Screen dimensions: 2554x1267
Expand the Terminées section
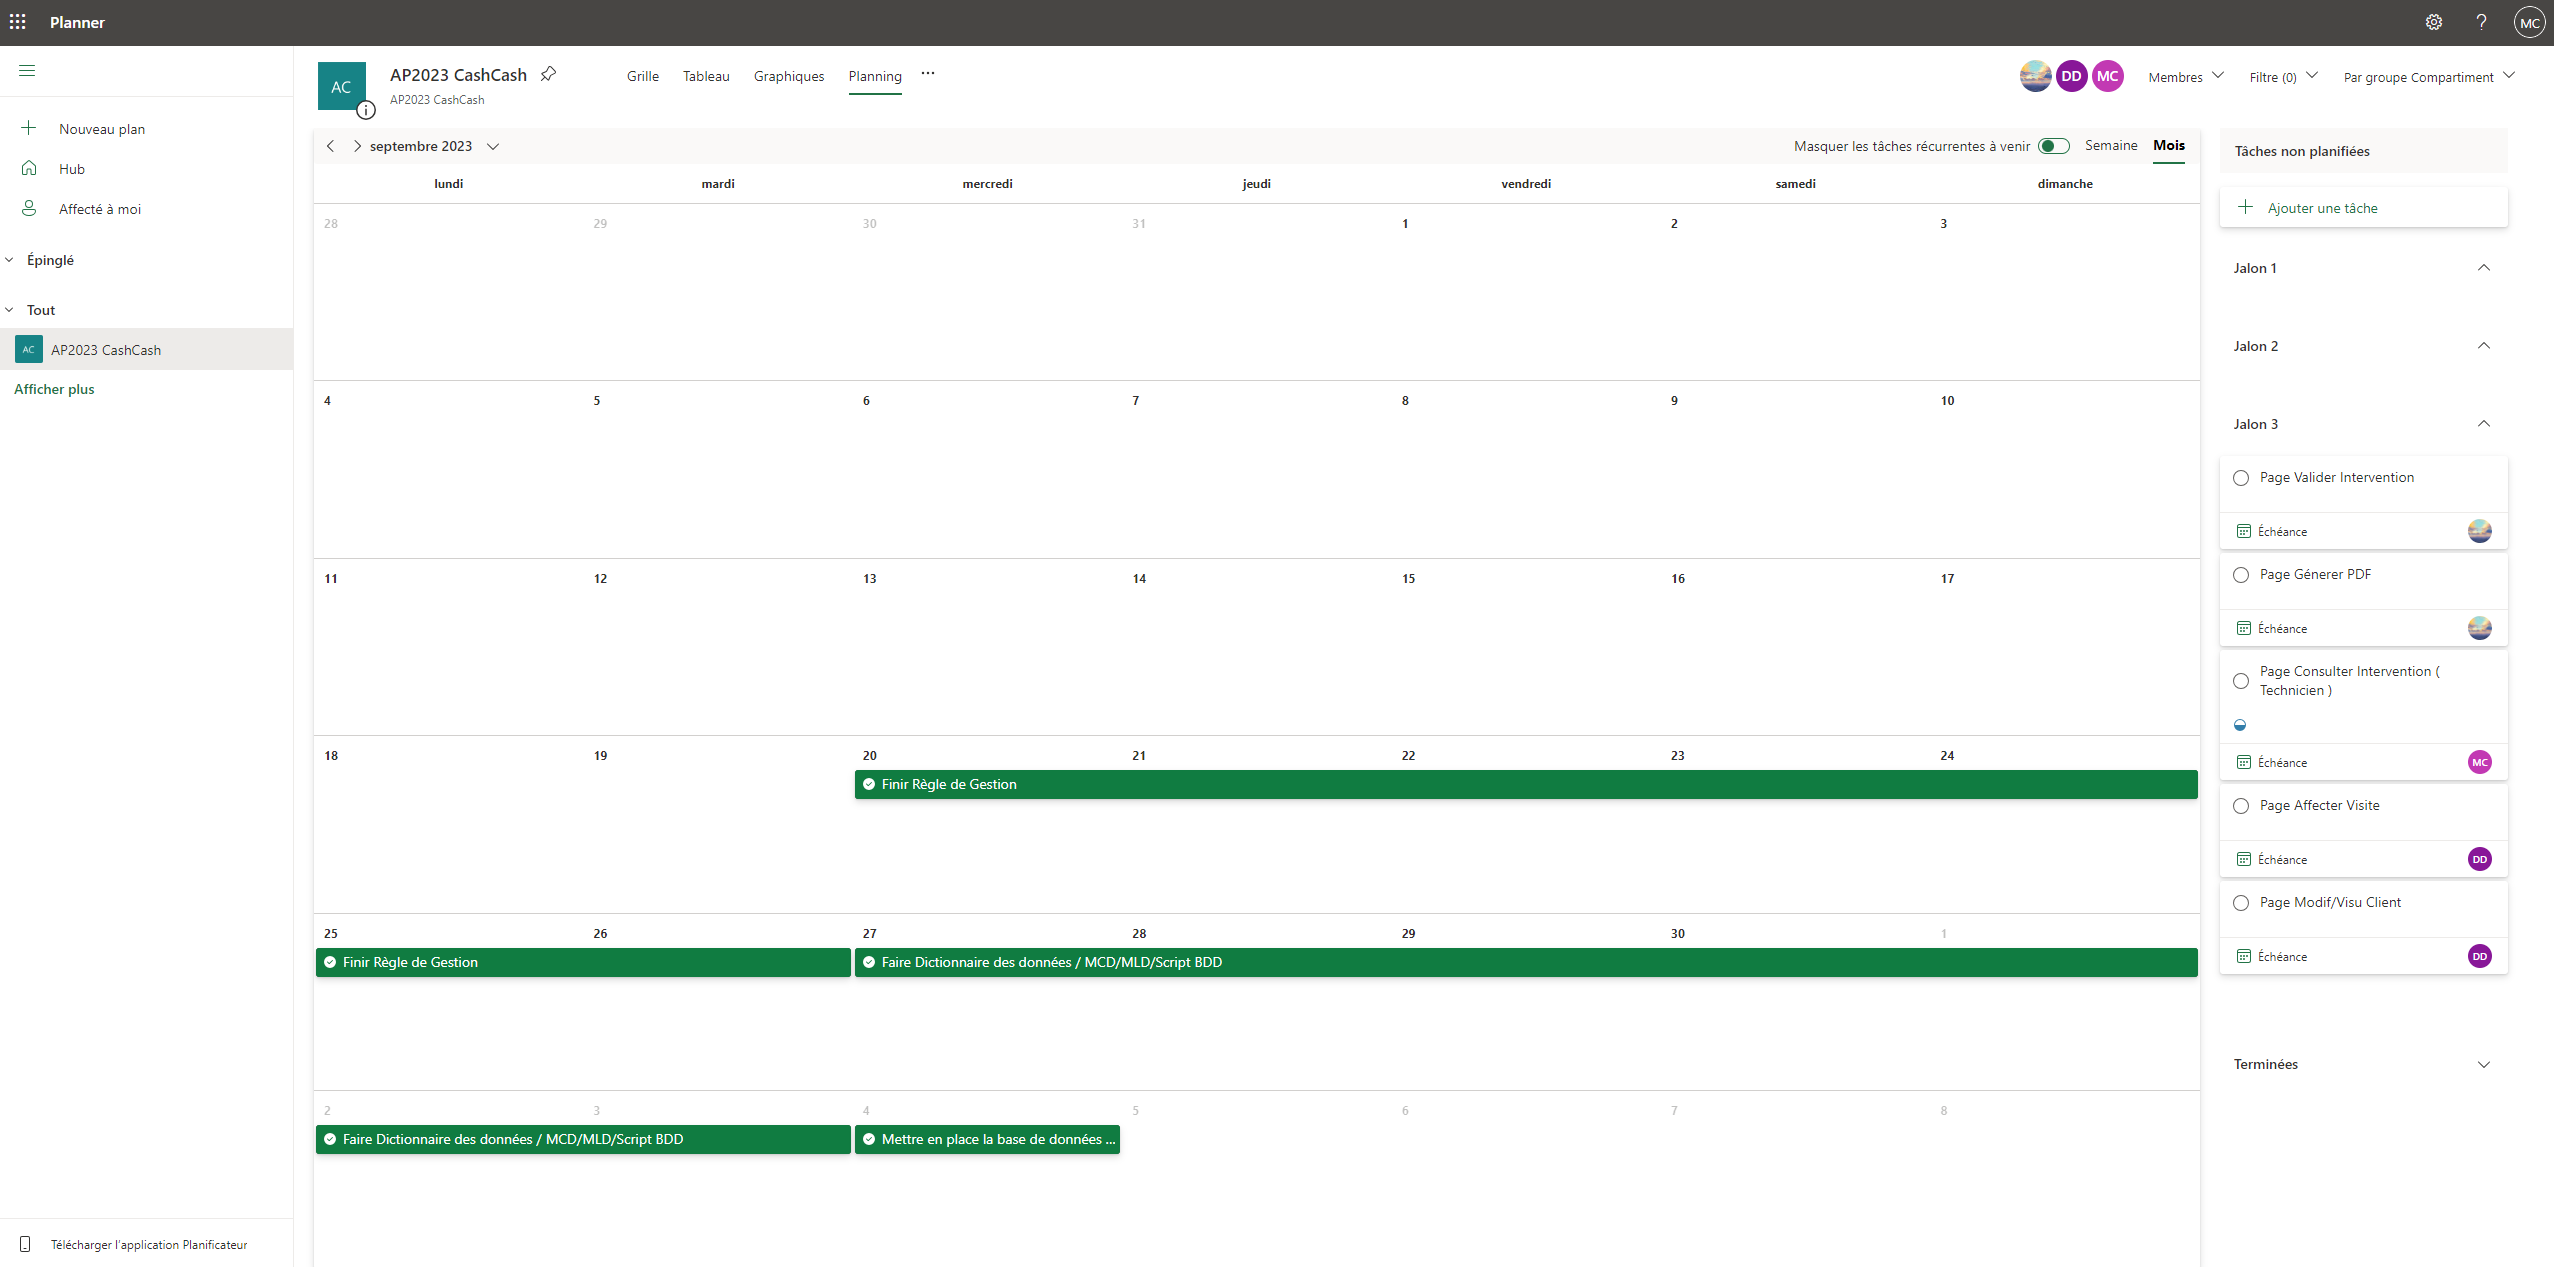coord(2483,1064)
